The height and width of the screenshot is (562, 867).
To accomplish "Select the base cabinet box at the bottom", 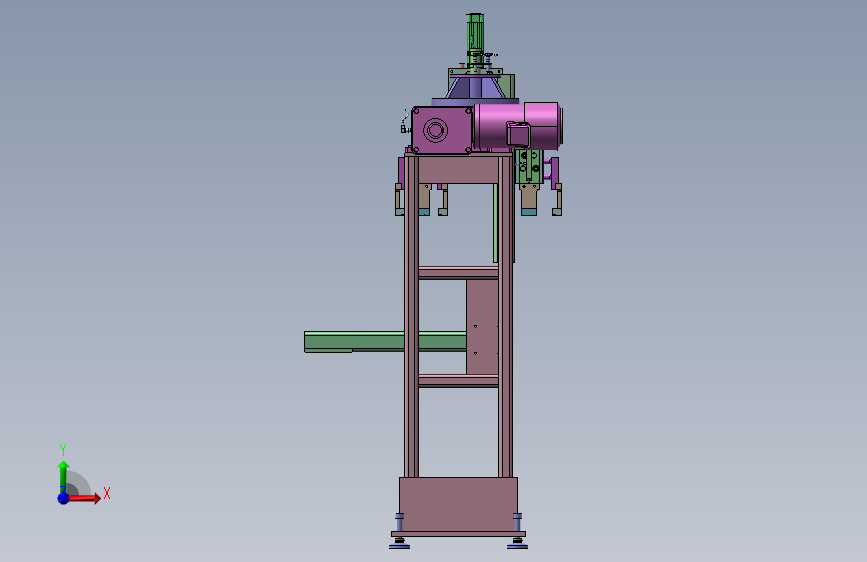I will [458, 504].
